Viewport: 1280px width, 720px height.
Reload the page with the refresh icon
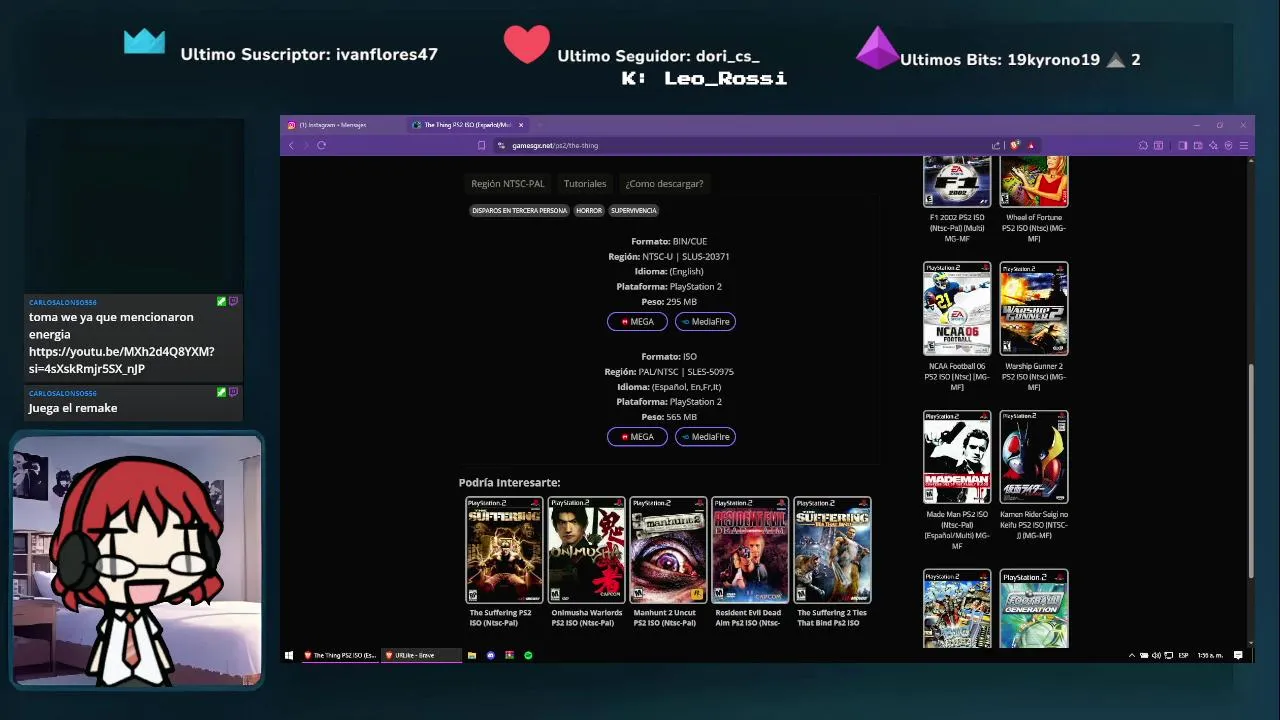(321, 145)
